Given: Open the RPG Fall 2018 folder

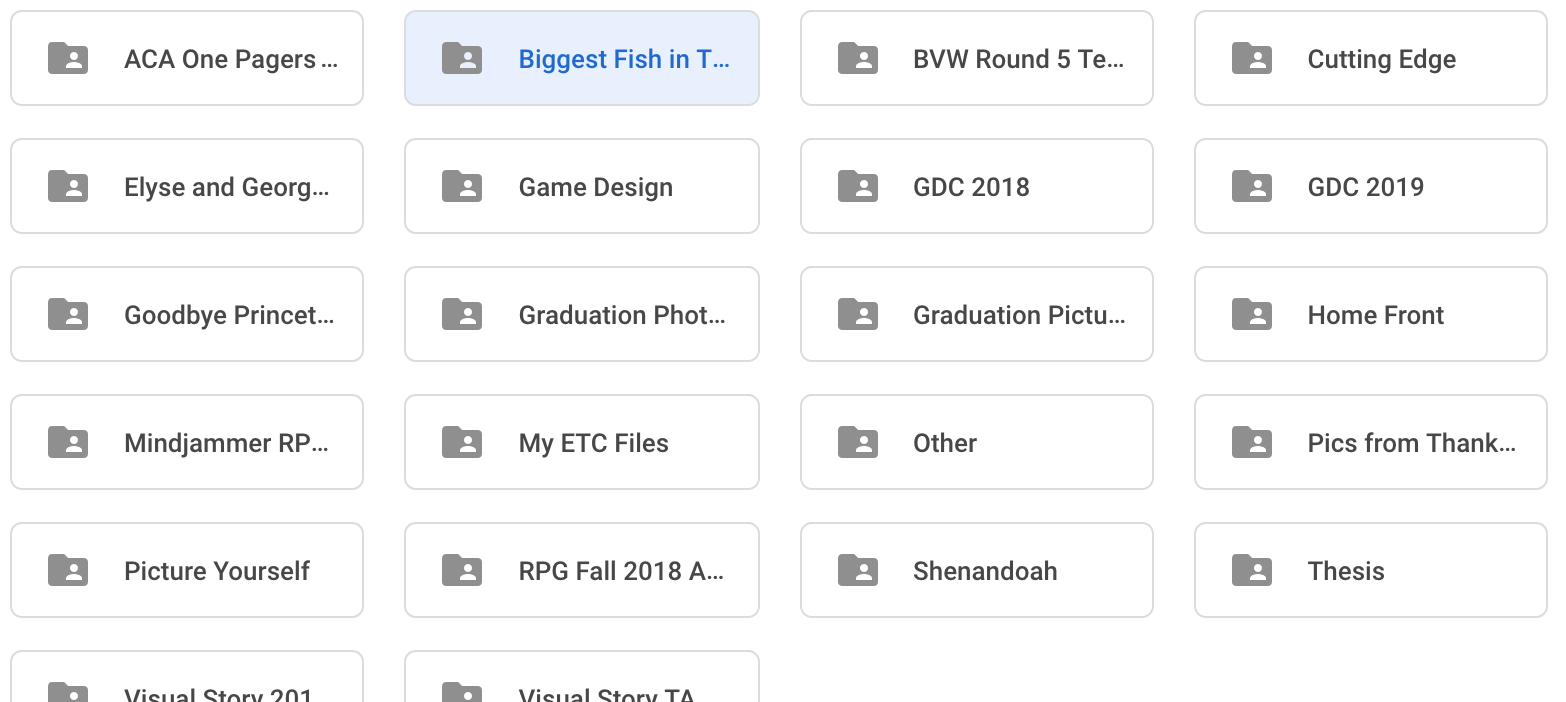Looking at the screenshot, I should [621, 571].
